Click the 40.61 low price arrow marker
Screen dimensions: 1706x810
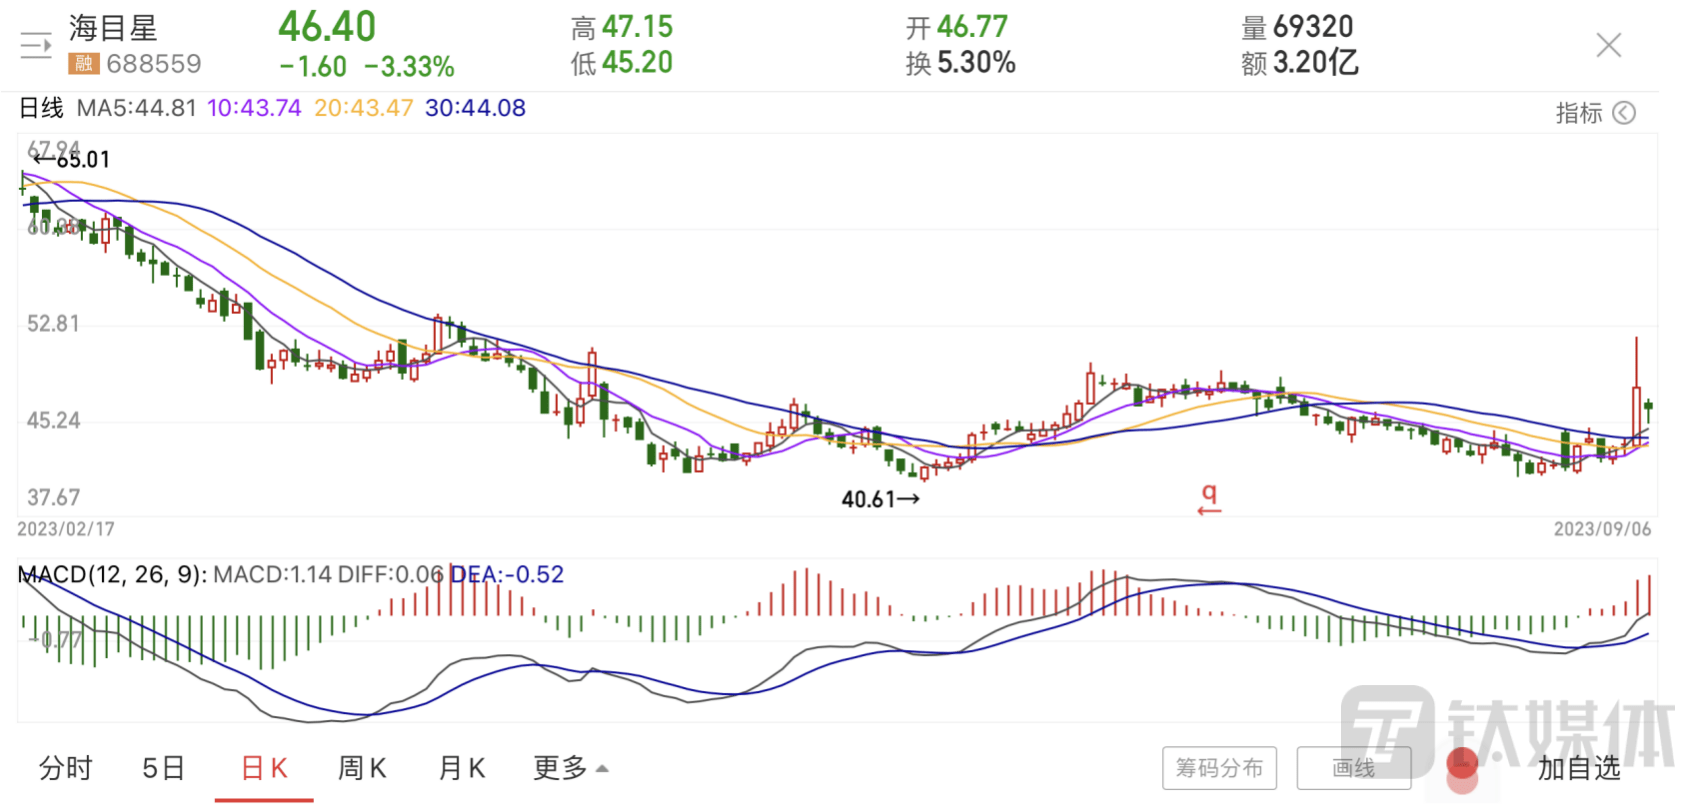880,499
